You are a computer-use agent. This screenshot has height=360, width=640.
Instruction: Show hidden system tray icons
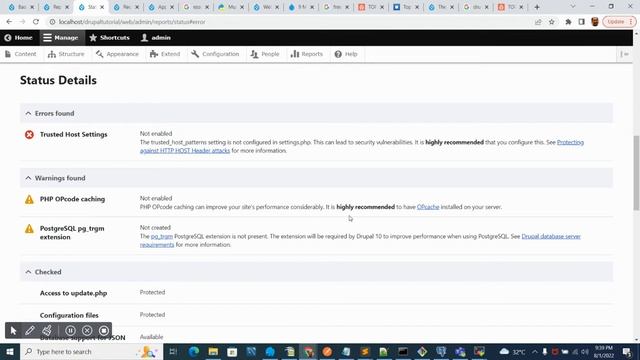[535, 351]
